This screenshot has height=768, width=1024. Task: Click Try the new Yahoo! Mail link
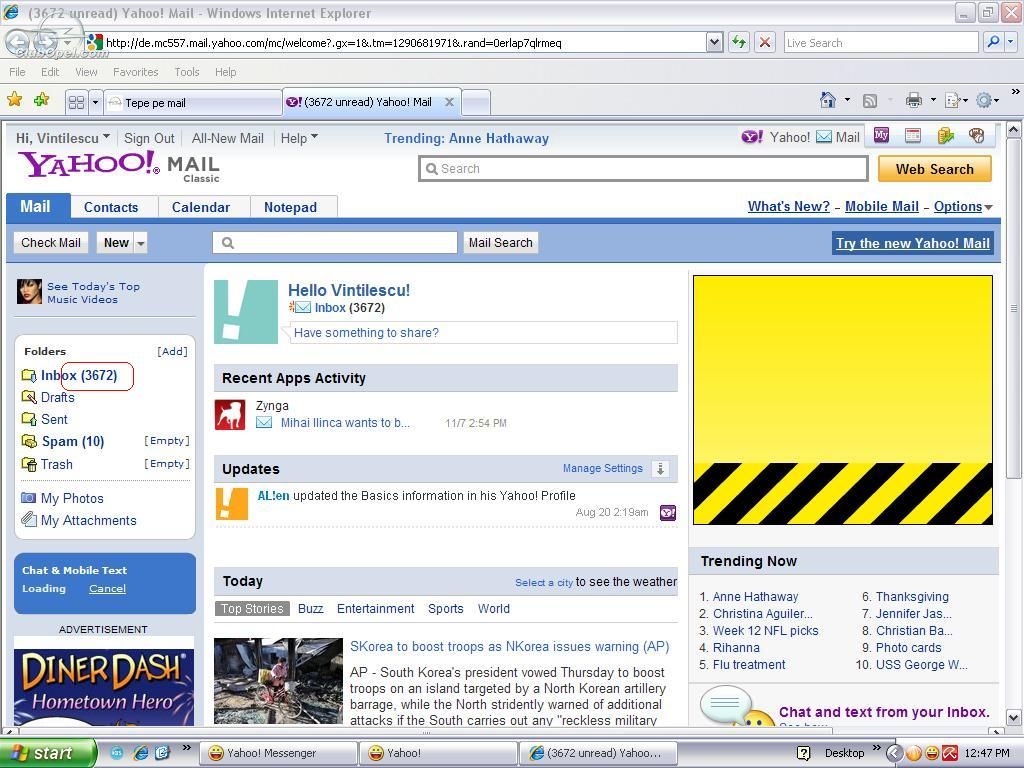912,243
